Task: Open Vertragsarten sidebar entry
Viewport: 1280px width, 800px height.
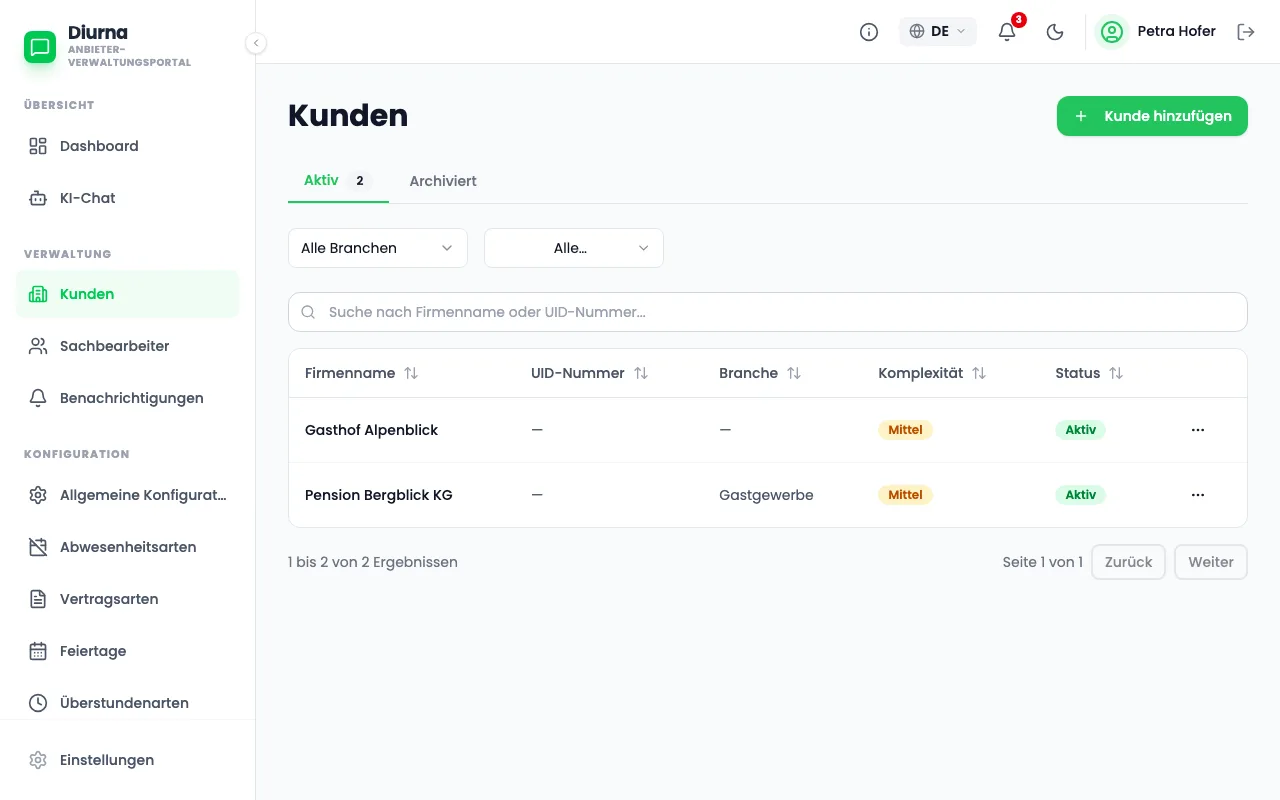Action: click(x=128, y=599)
